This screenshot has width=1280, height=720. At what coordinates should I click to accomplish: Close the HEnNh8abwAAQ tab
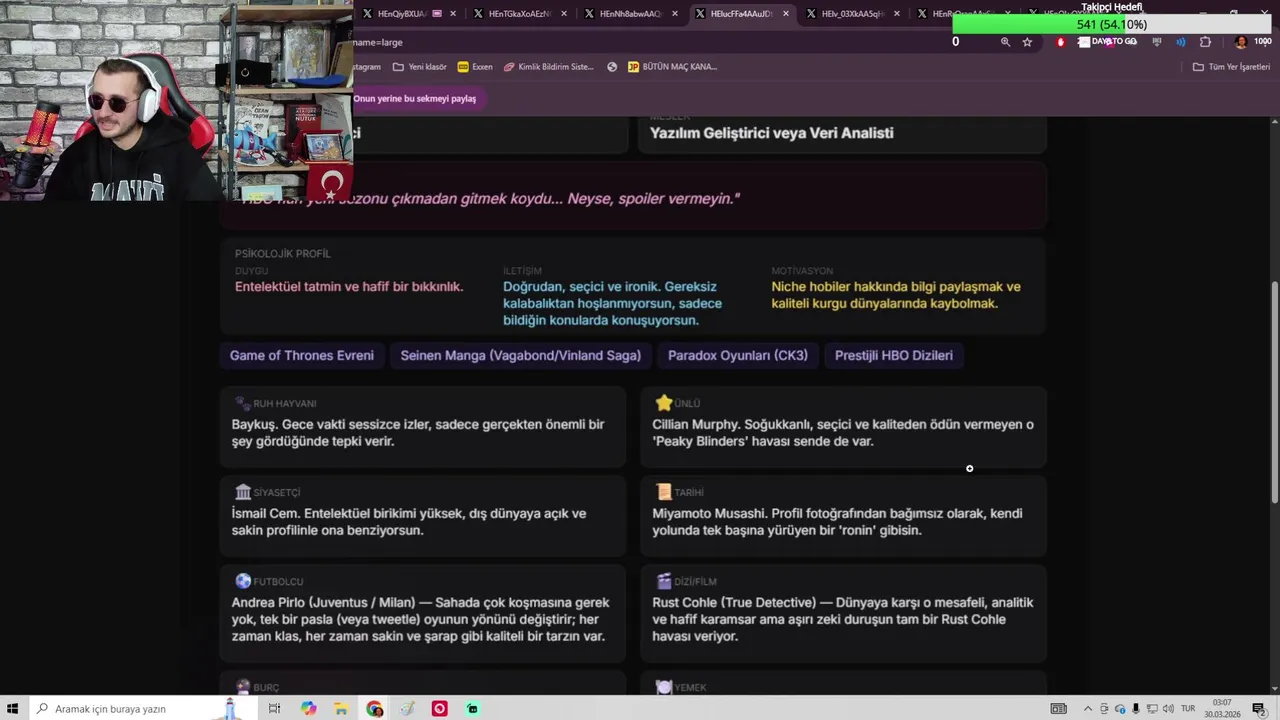point(675,14)
